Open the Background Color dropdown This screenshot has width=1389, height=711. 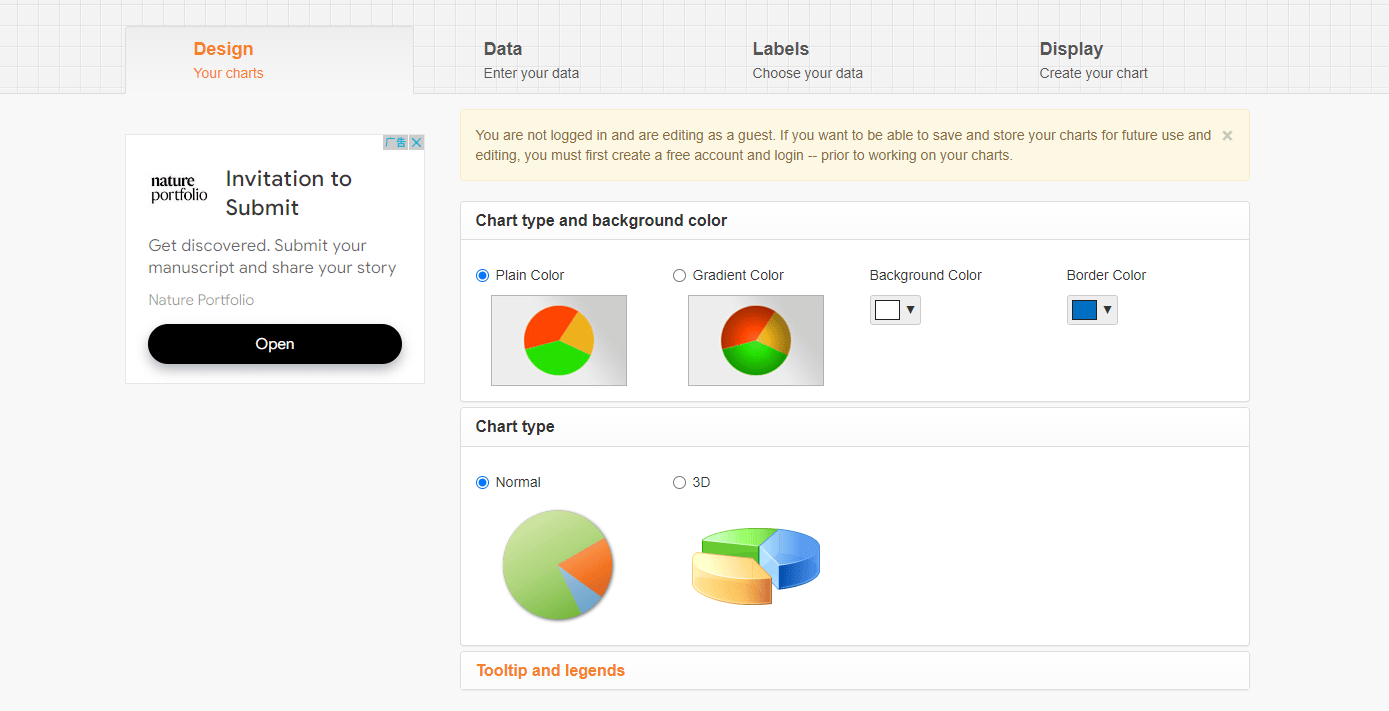895,310
